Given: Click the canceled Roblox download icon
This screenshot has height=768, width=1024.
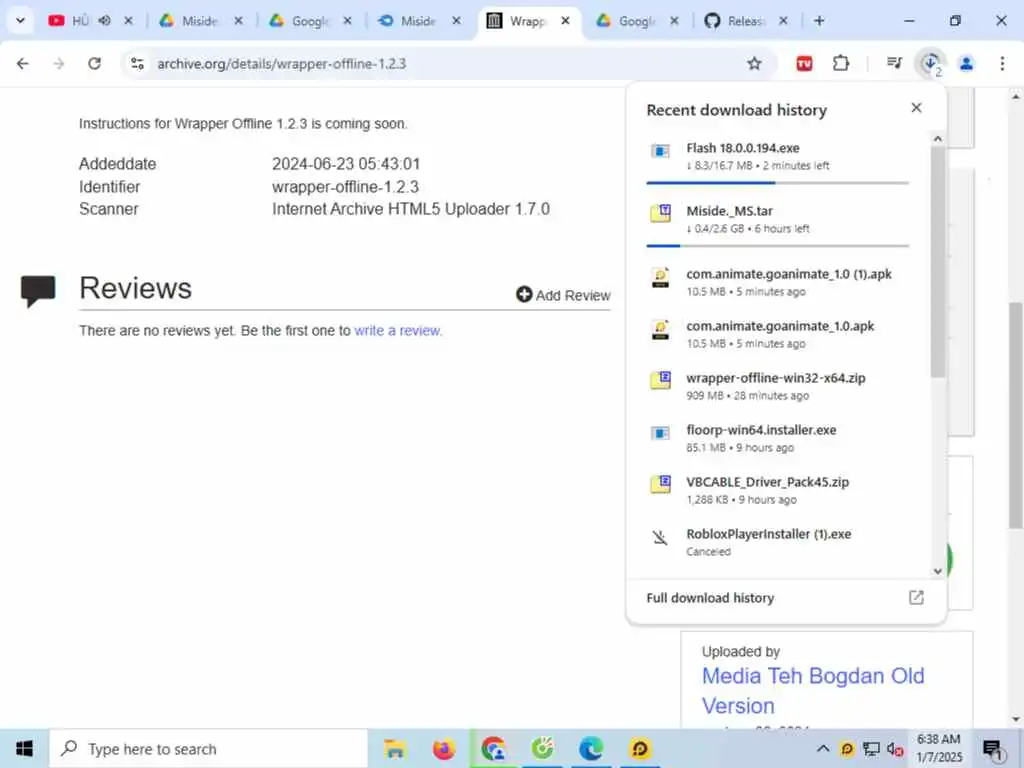Looking at the screenshot, I should pos(660,537).
